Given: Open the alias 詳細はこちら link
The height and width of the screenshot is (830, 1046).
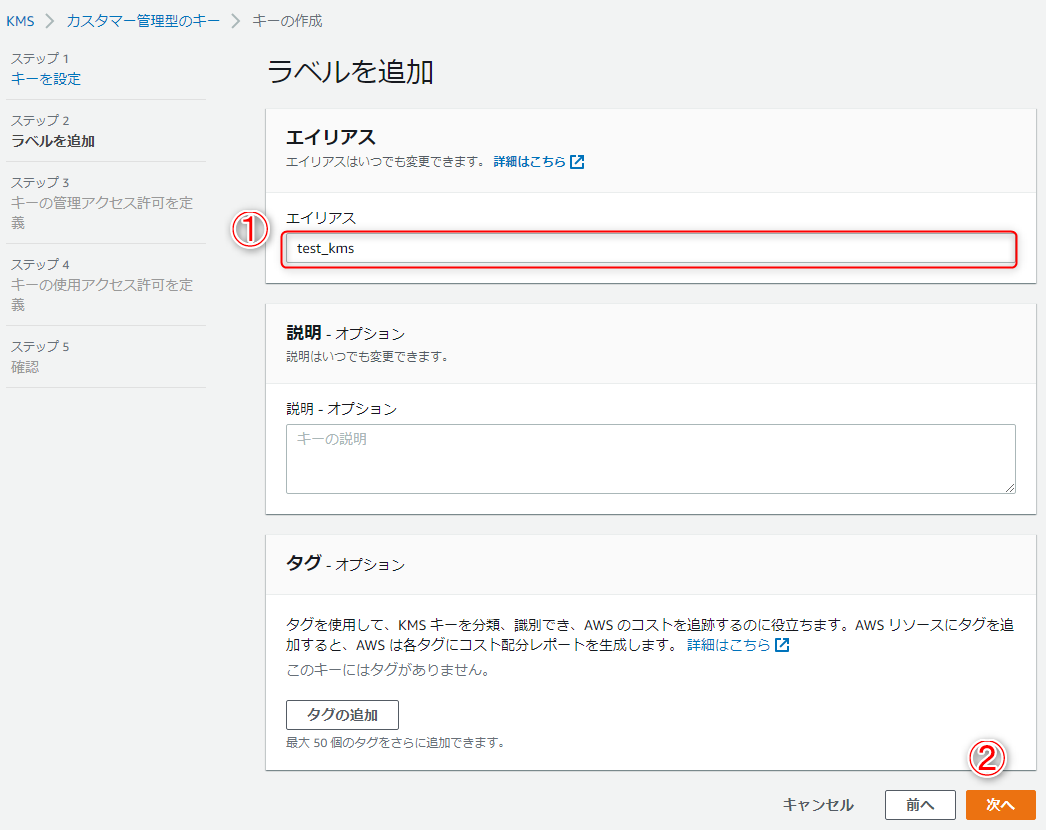Looking at the screenshot, I should pyautogui.click(x=530, y=161).
